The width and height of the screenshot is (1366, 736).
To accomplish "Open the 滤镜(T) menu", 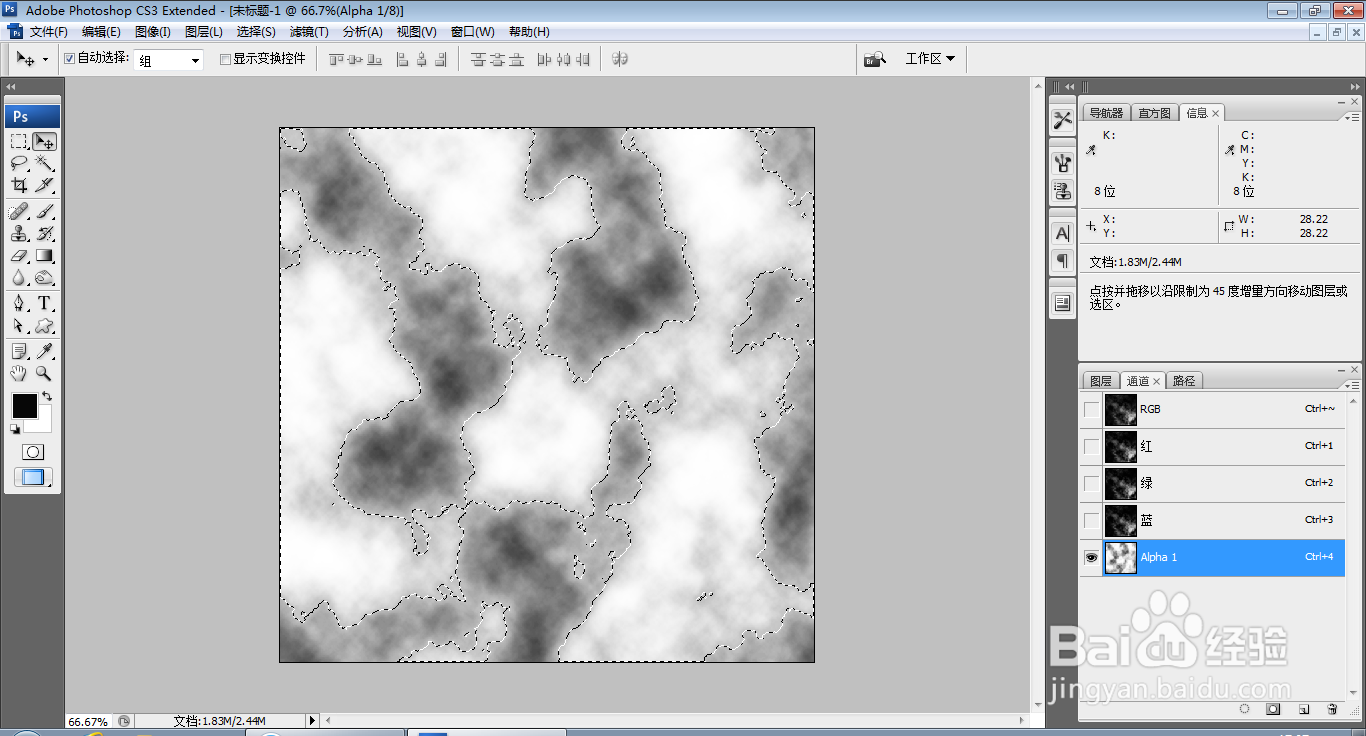I will pos(309,32).
